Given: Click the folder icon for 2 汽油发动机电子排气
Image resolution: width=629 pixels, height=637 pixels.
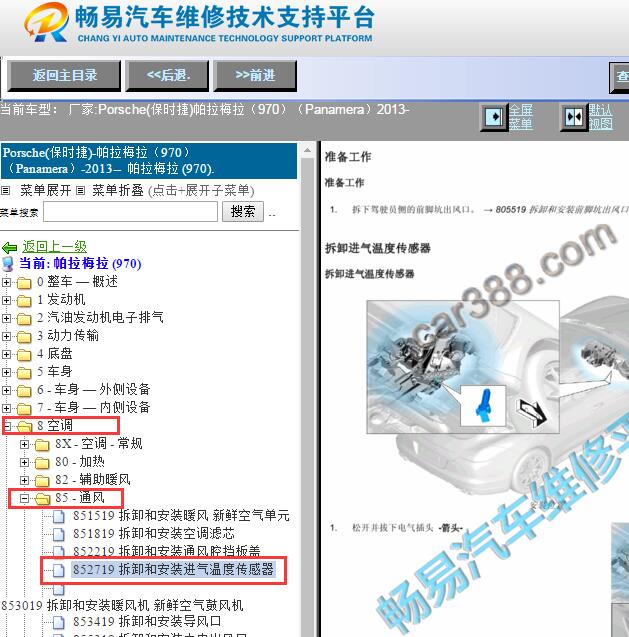Looking at the screenshot, I should [24, 318].
